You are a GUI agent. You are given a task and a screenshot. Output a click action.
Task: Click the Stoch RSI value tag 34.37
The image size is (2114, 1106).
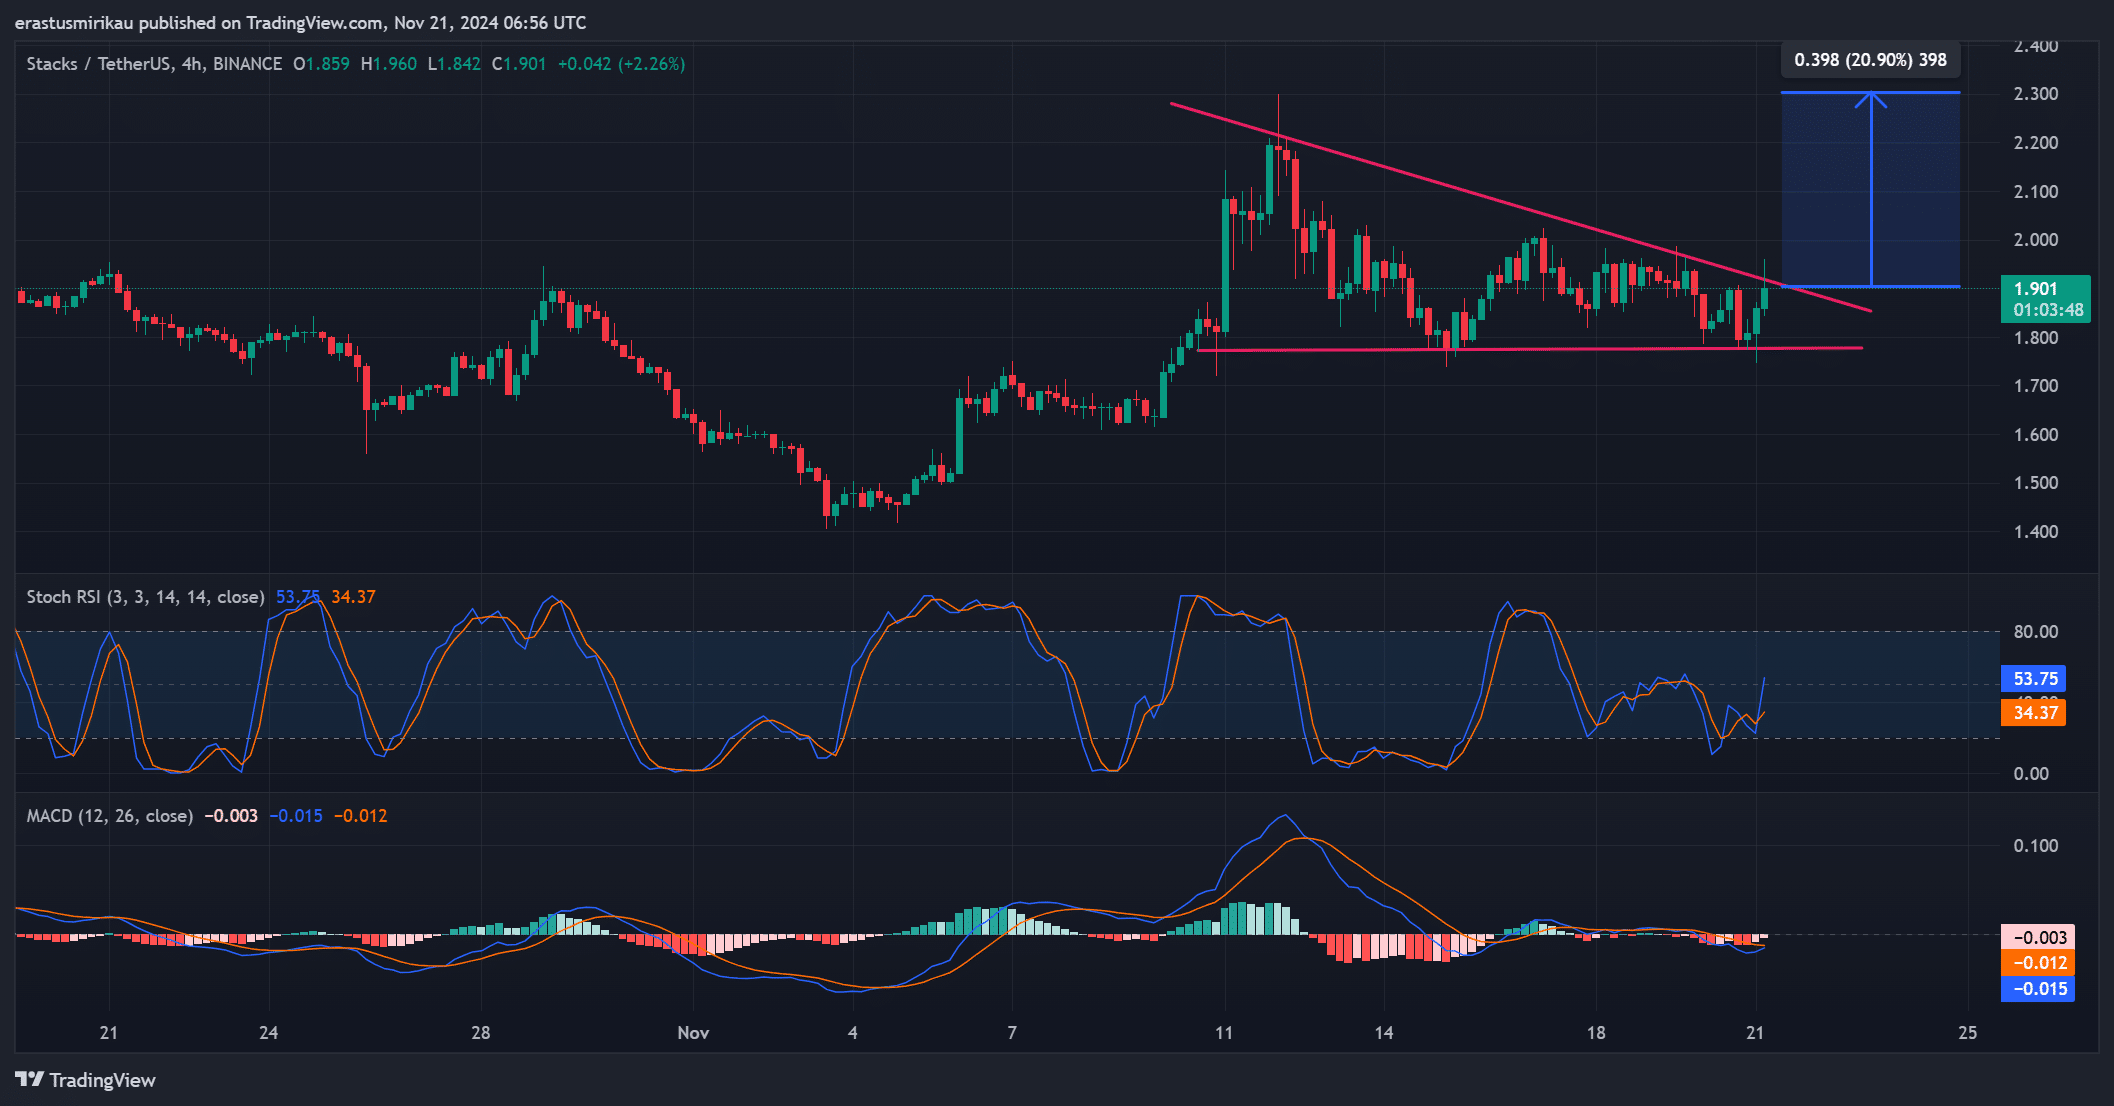point(2034,713)
